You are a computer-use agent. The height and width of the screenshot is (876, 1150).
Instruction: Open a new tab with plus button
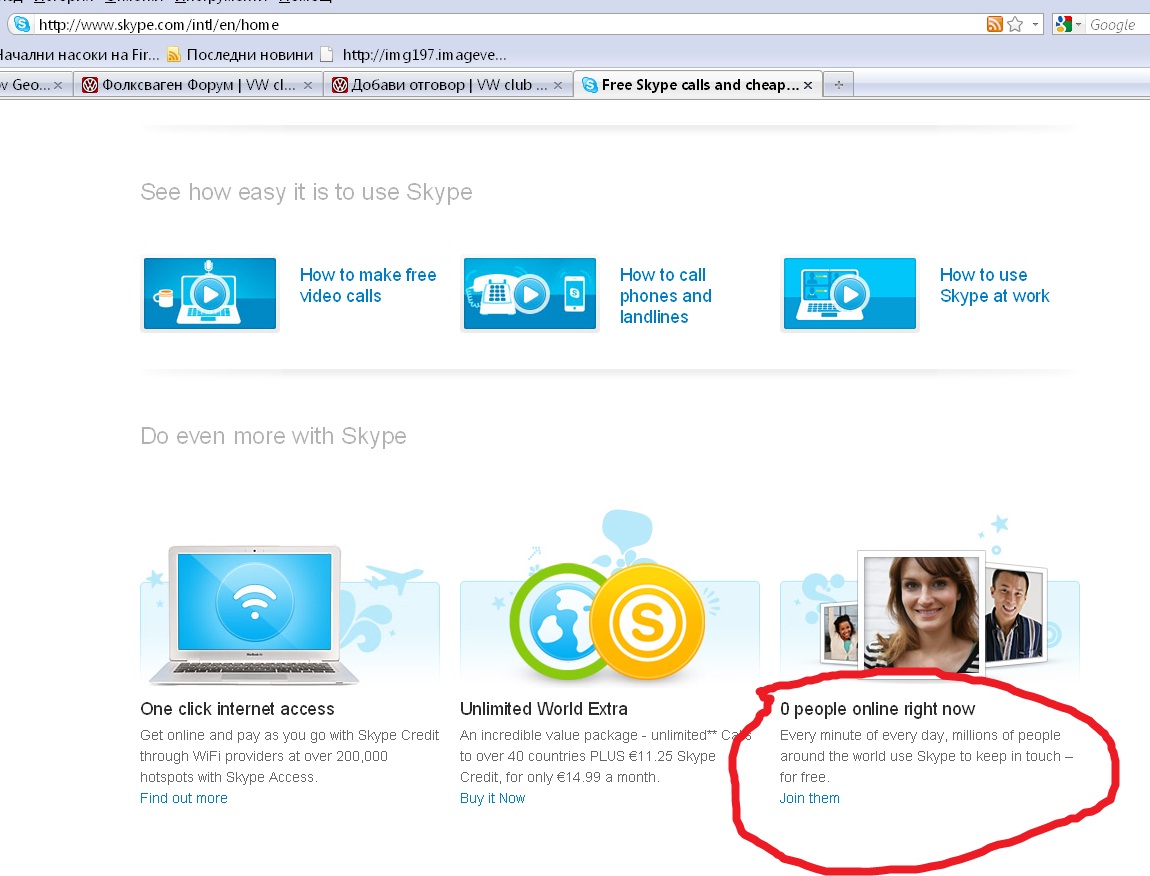click(x=838, y=85)
